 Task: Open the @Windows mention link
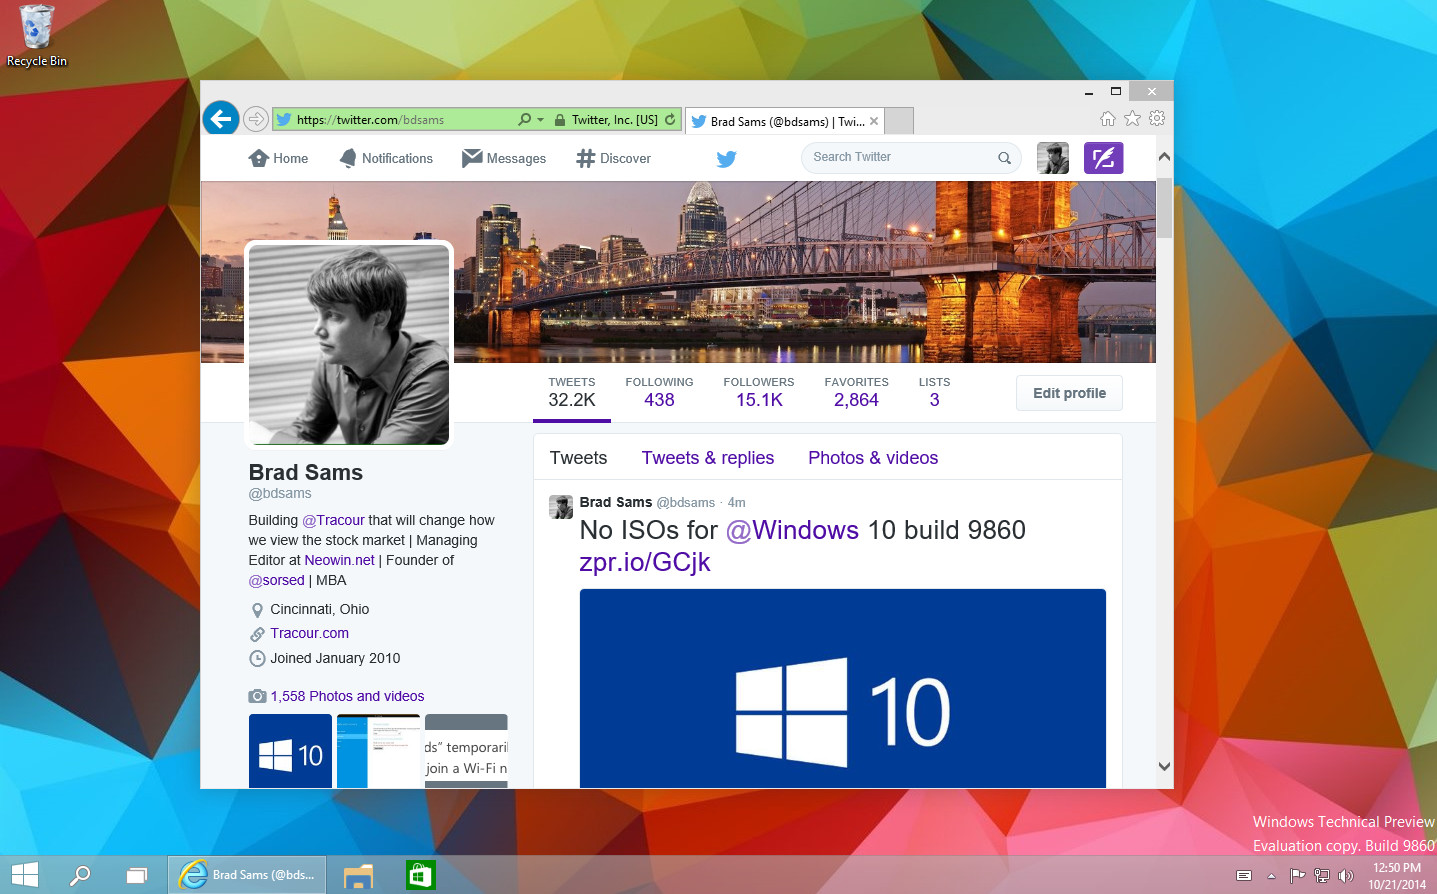[792, 530]
